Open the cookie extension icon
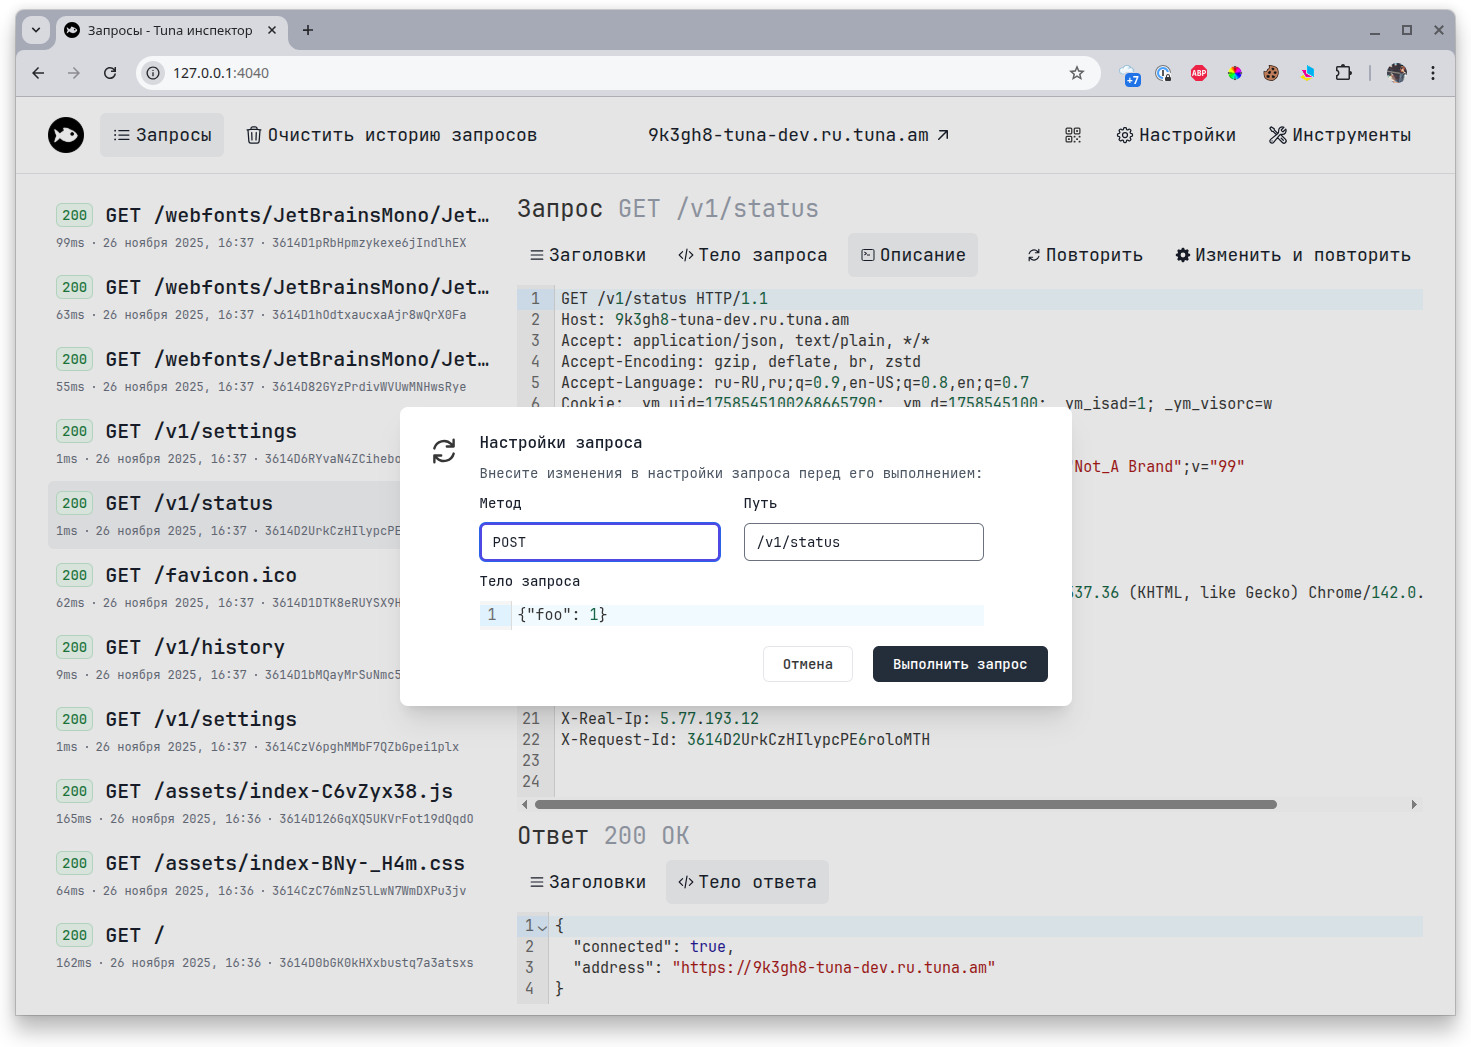 1271,73
